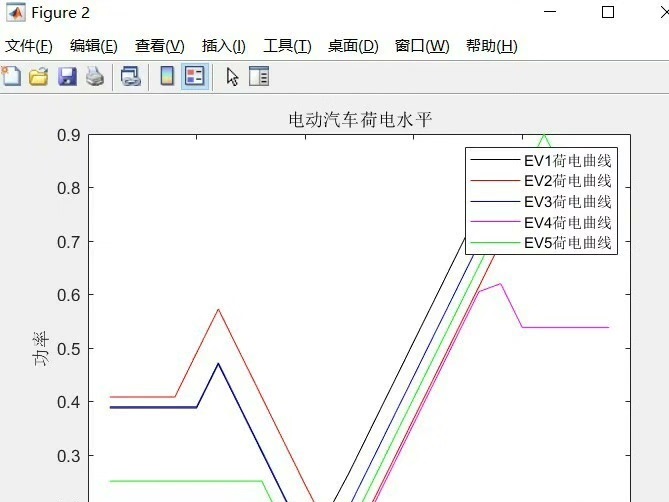669x502 pixels.
Task: Print the figure with the printer icon
Action: (95, 77)
